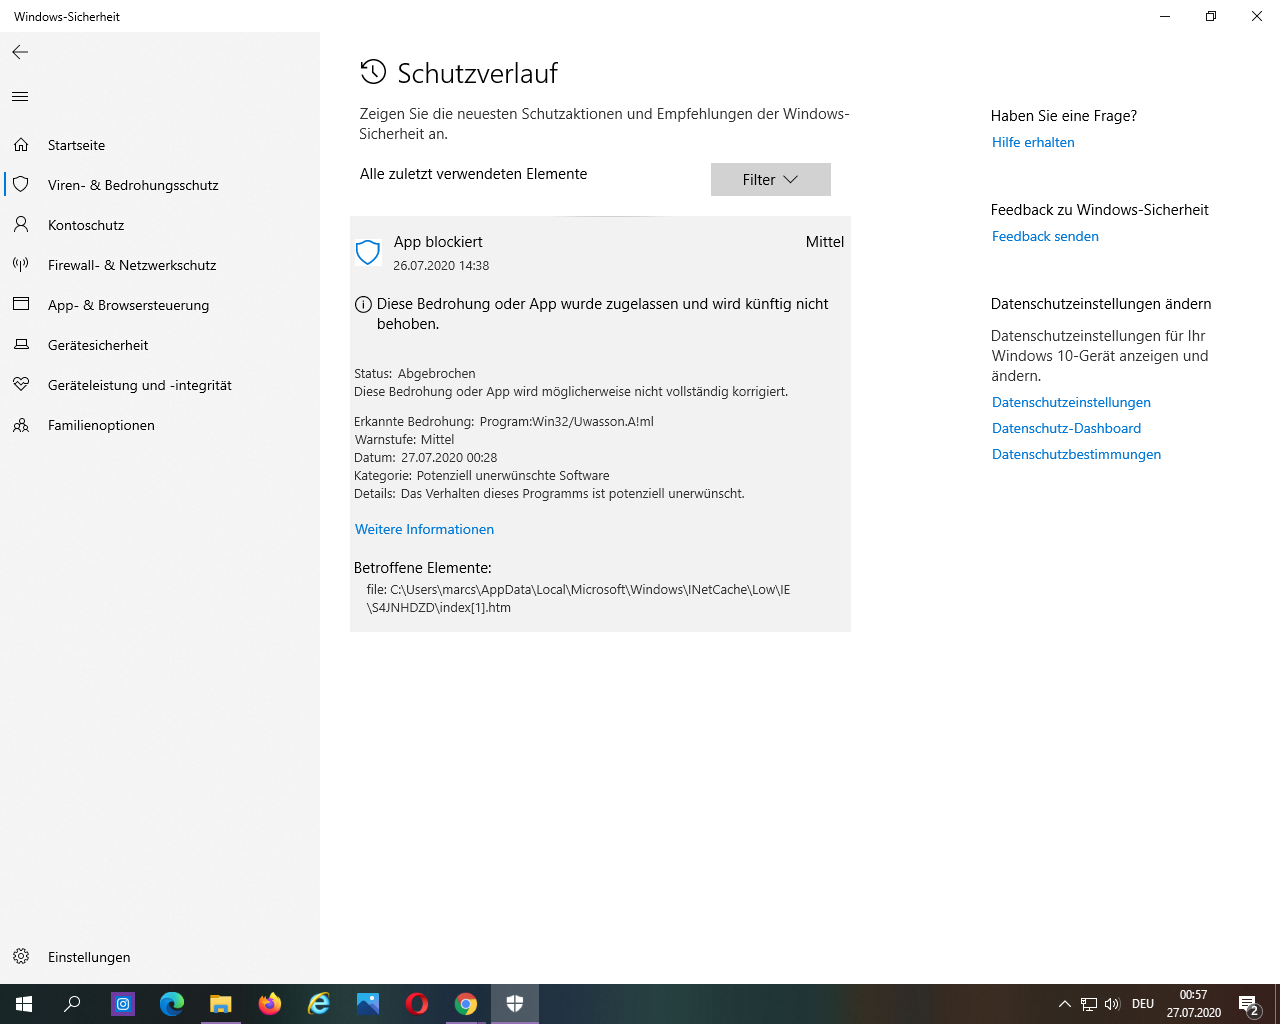Click the Status: Abgebrochen line
This screenshot has height=1024, width=1280.
(x=415, y=373)
